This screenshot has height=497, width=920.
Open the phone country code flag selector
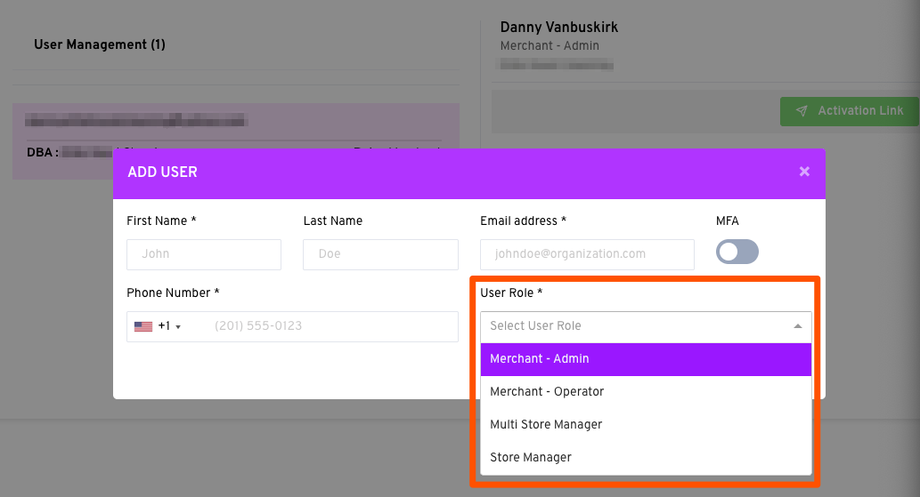click(x=157, y=326)
